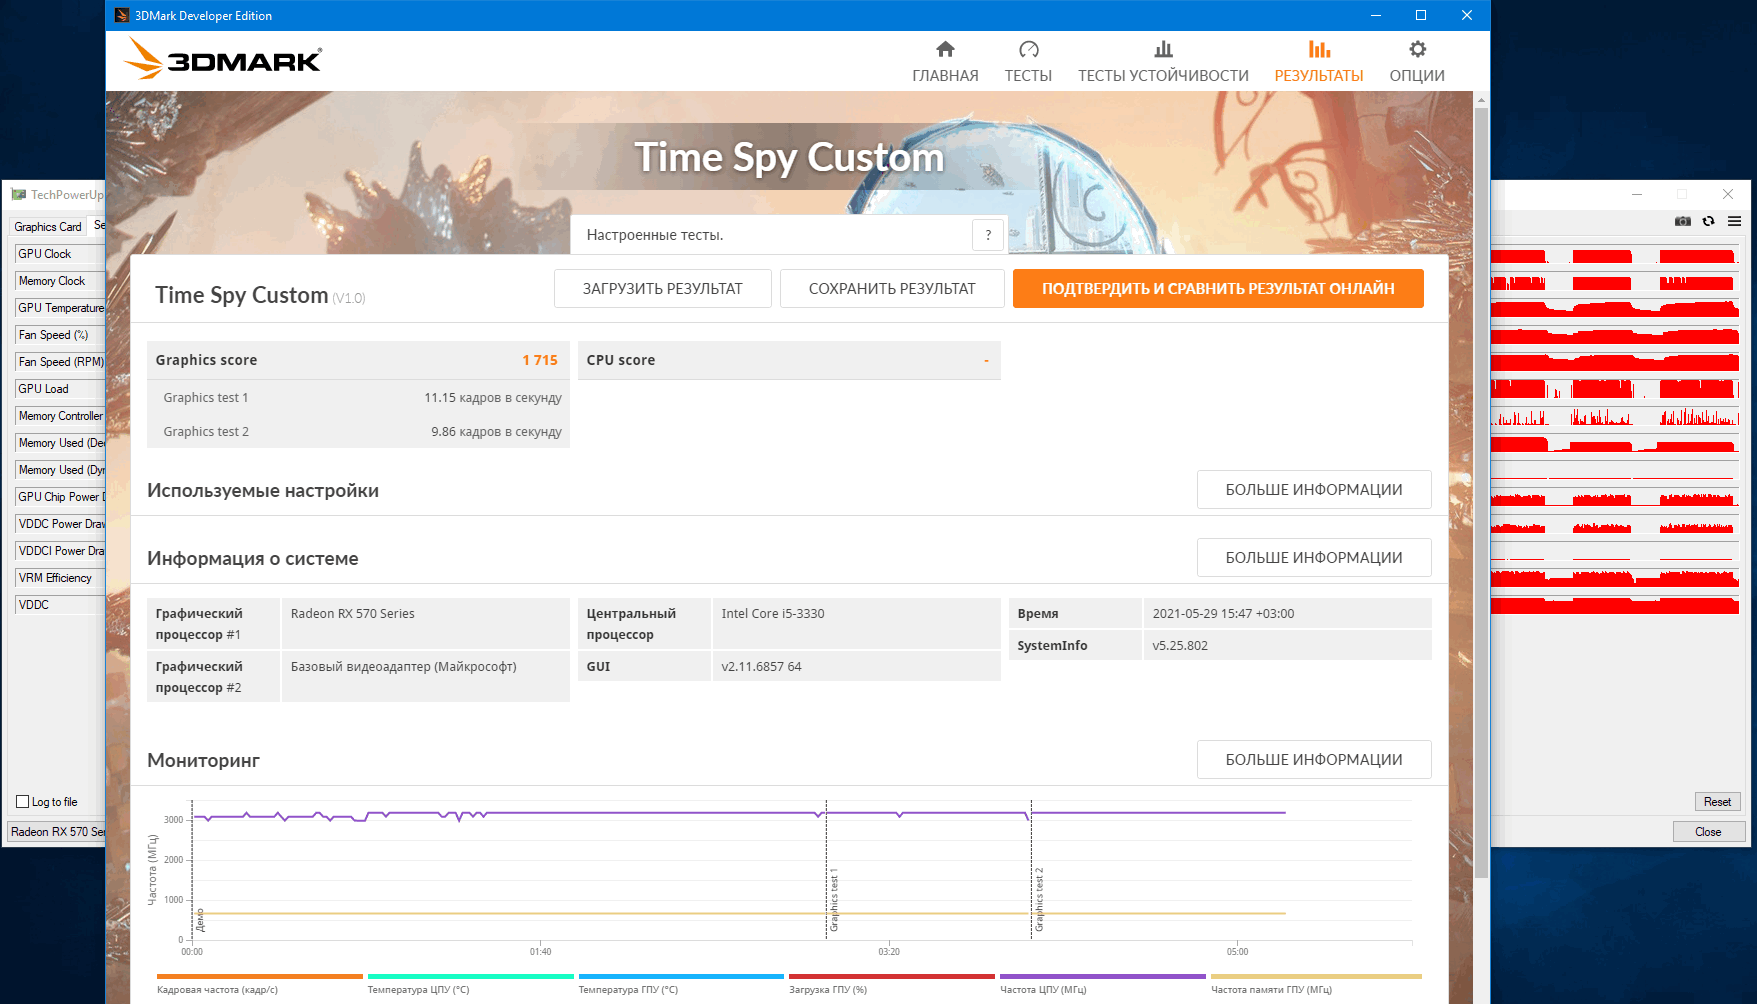Minimize the 3DMark Developer Edition window
This screenshot has height=1004, width=1757.
tap(1375, 15)
